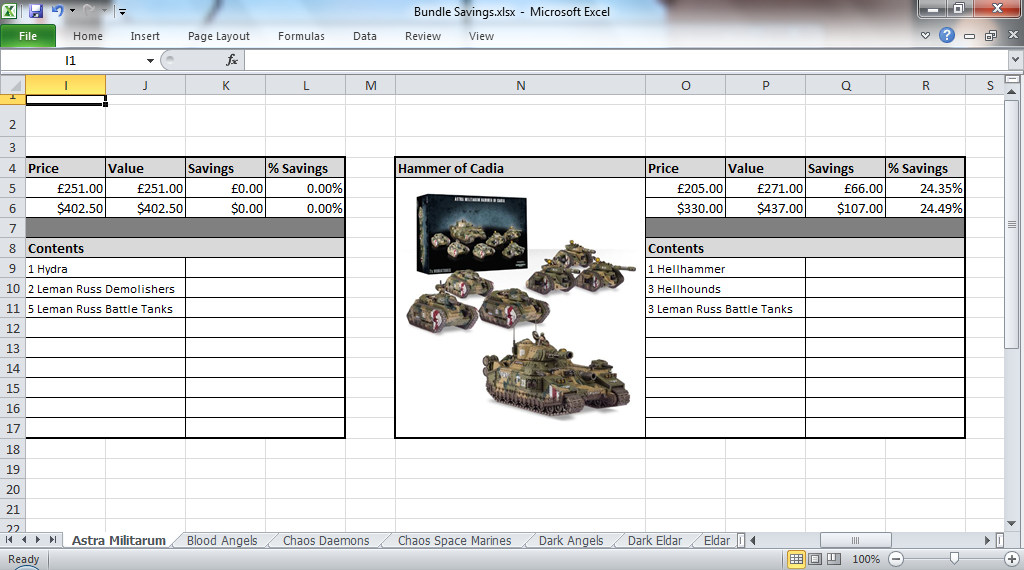Minimize the workbook window icon

click(x=970, y=36)
